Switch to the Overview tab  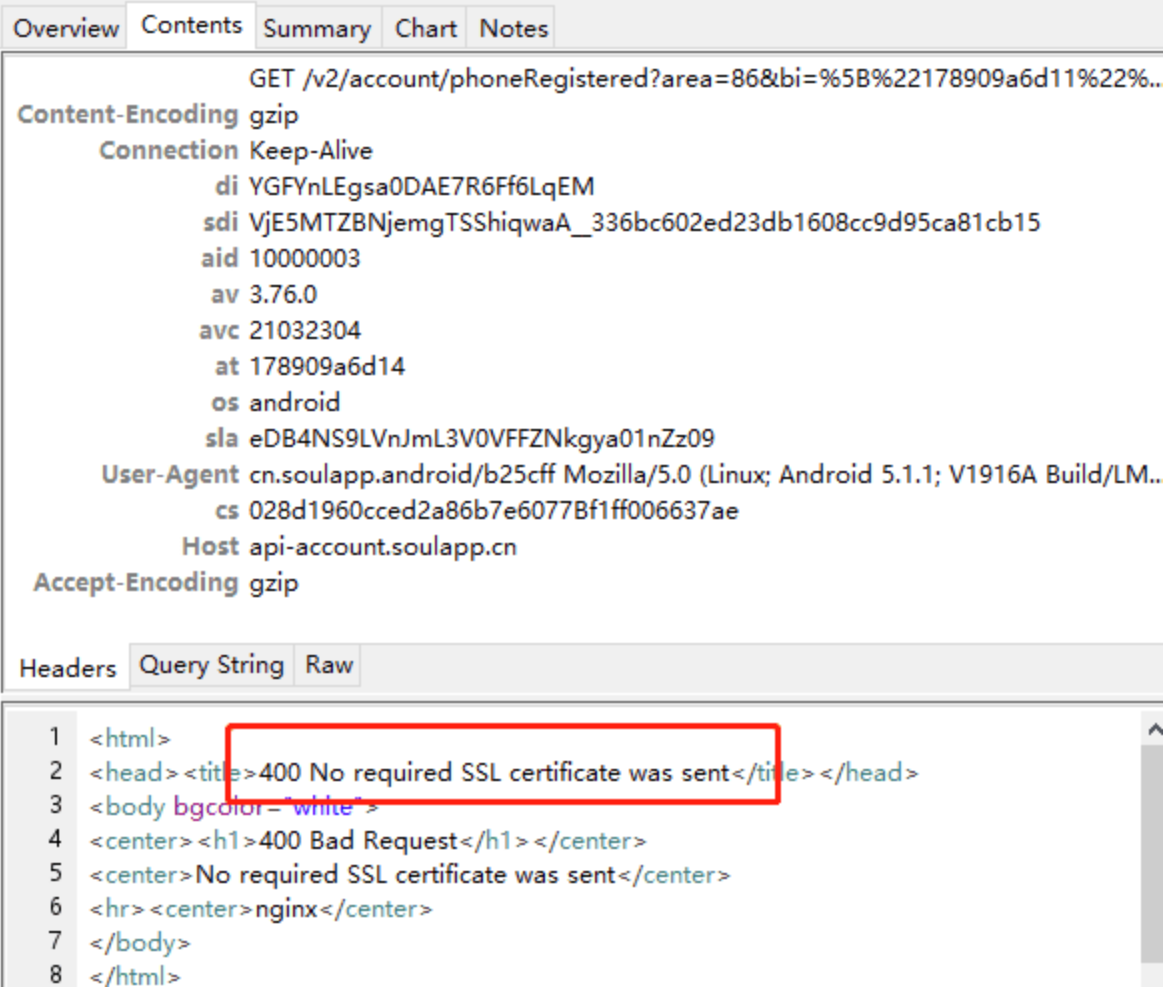pos(66,28)
